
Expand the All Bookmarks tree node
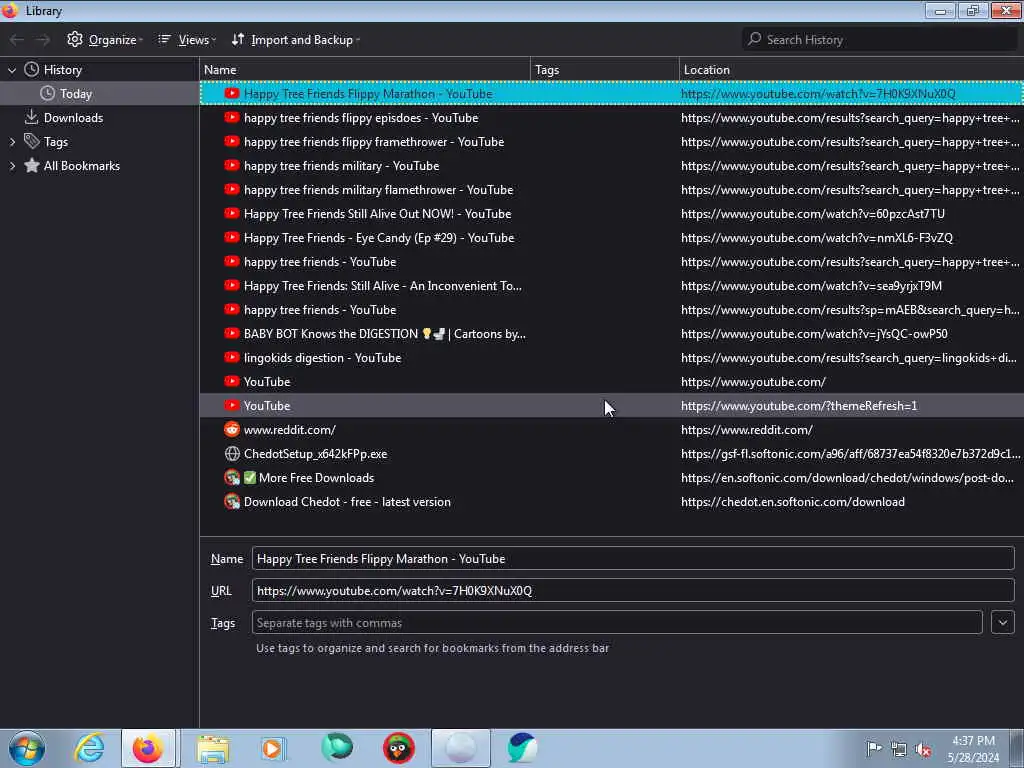pyautogui.click(x=12, y=166)
